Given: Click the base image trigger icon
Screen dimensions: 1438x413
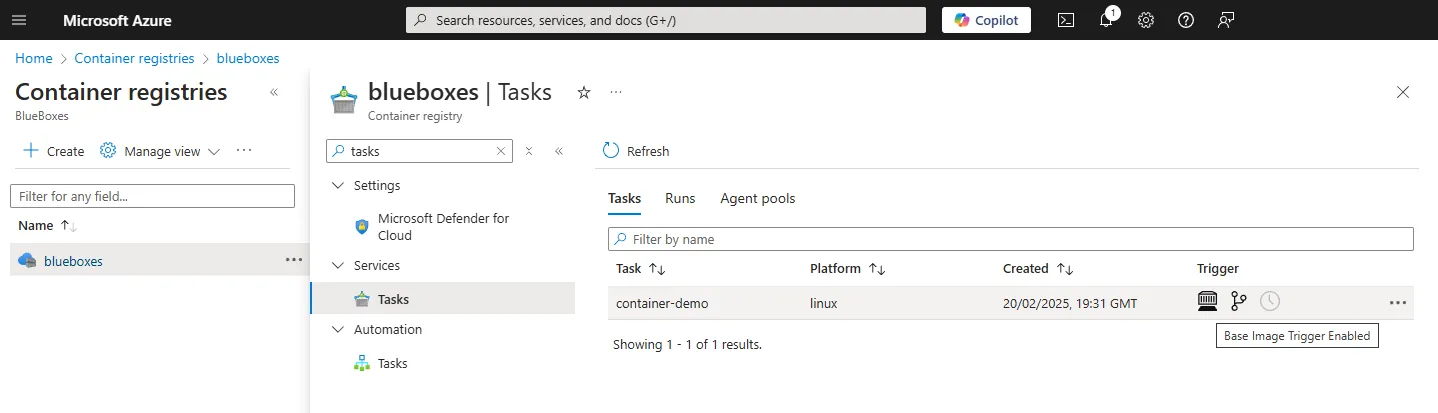Looking at the screenshot, I should click(1208, 301).
